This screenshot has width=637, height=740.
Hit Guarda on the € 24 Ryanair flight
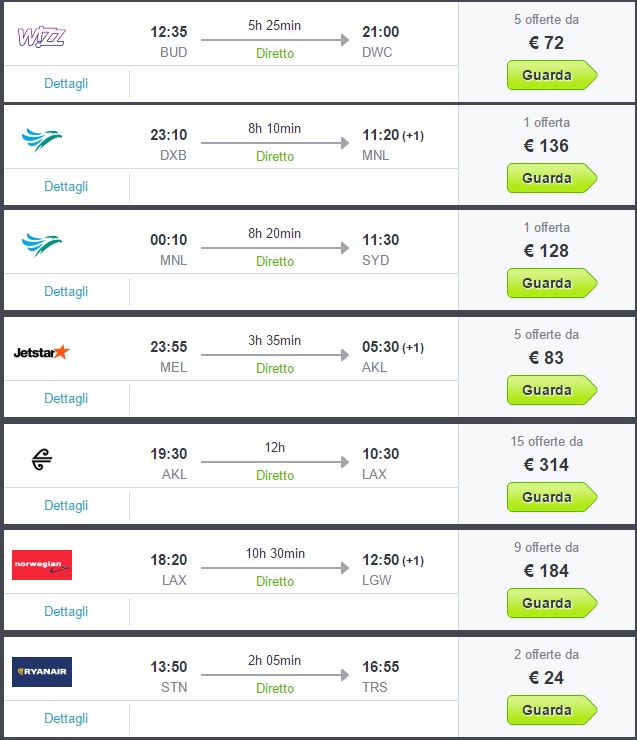click(550, 710)
